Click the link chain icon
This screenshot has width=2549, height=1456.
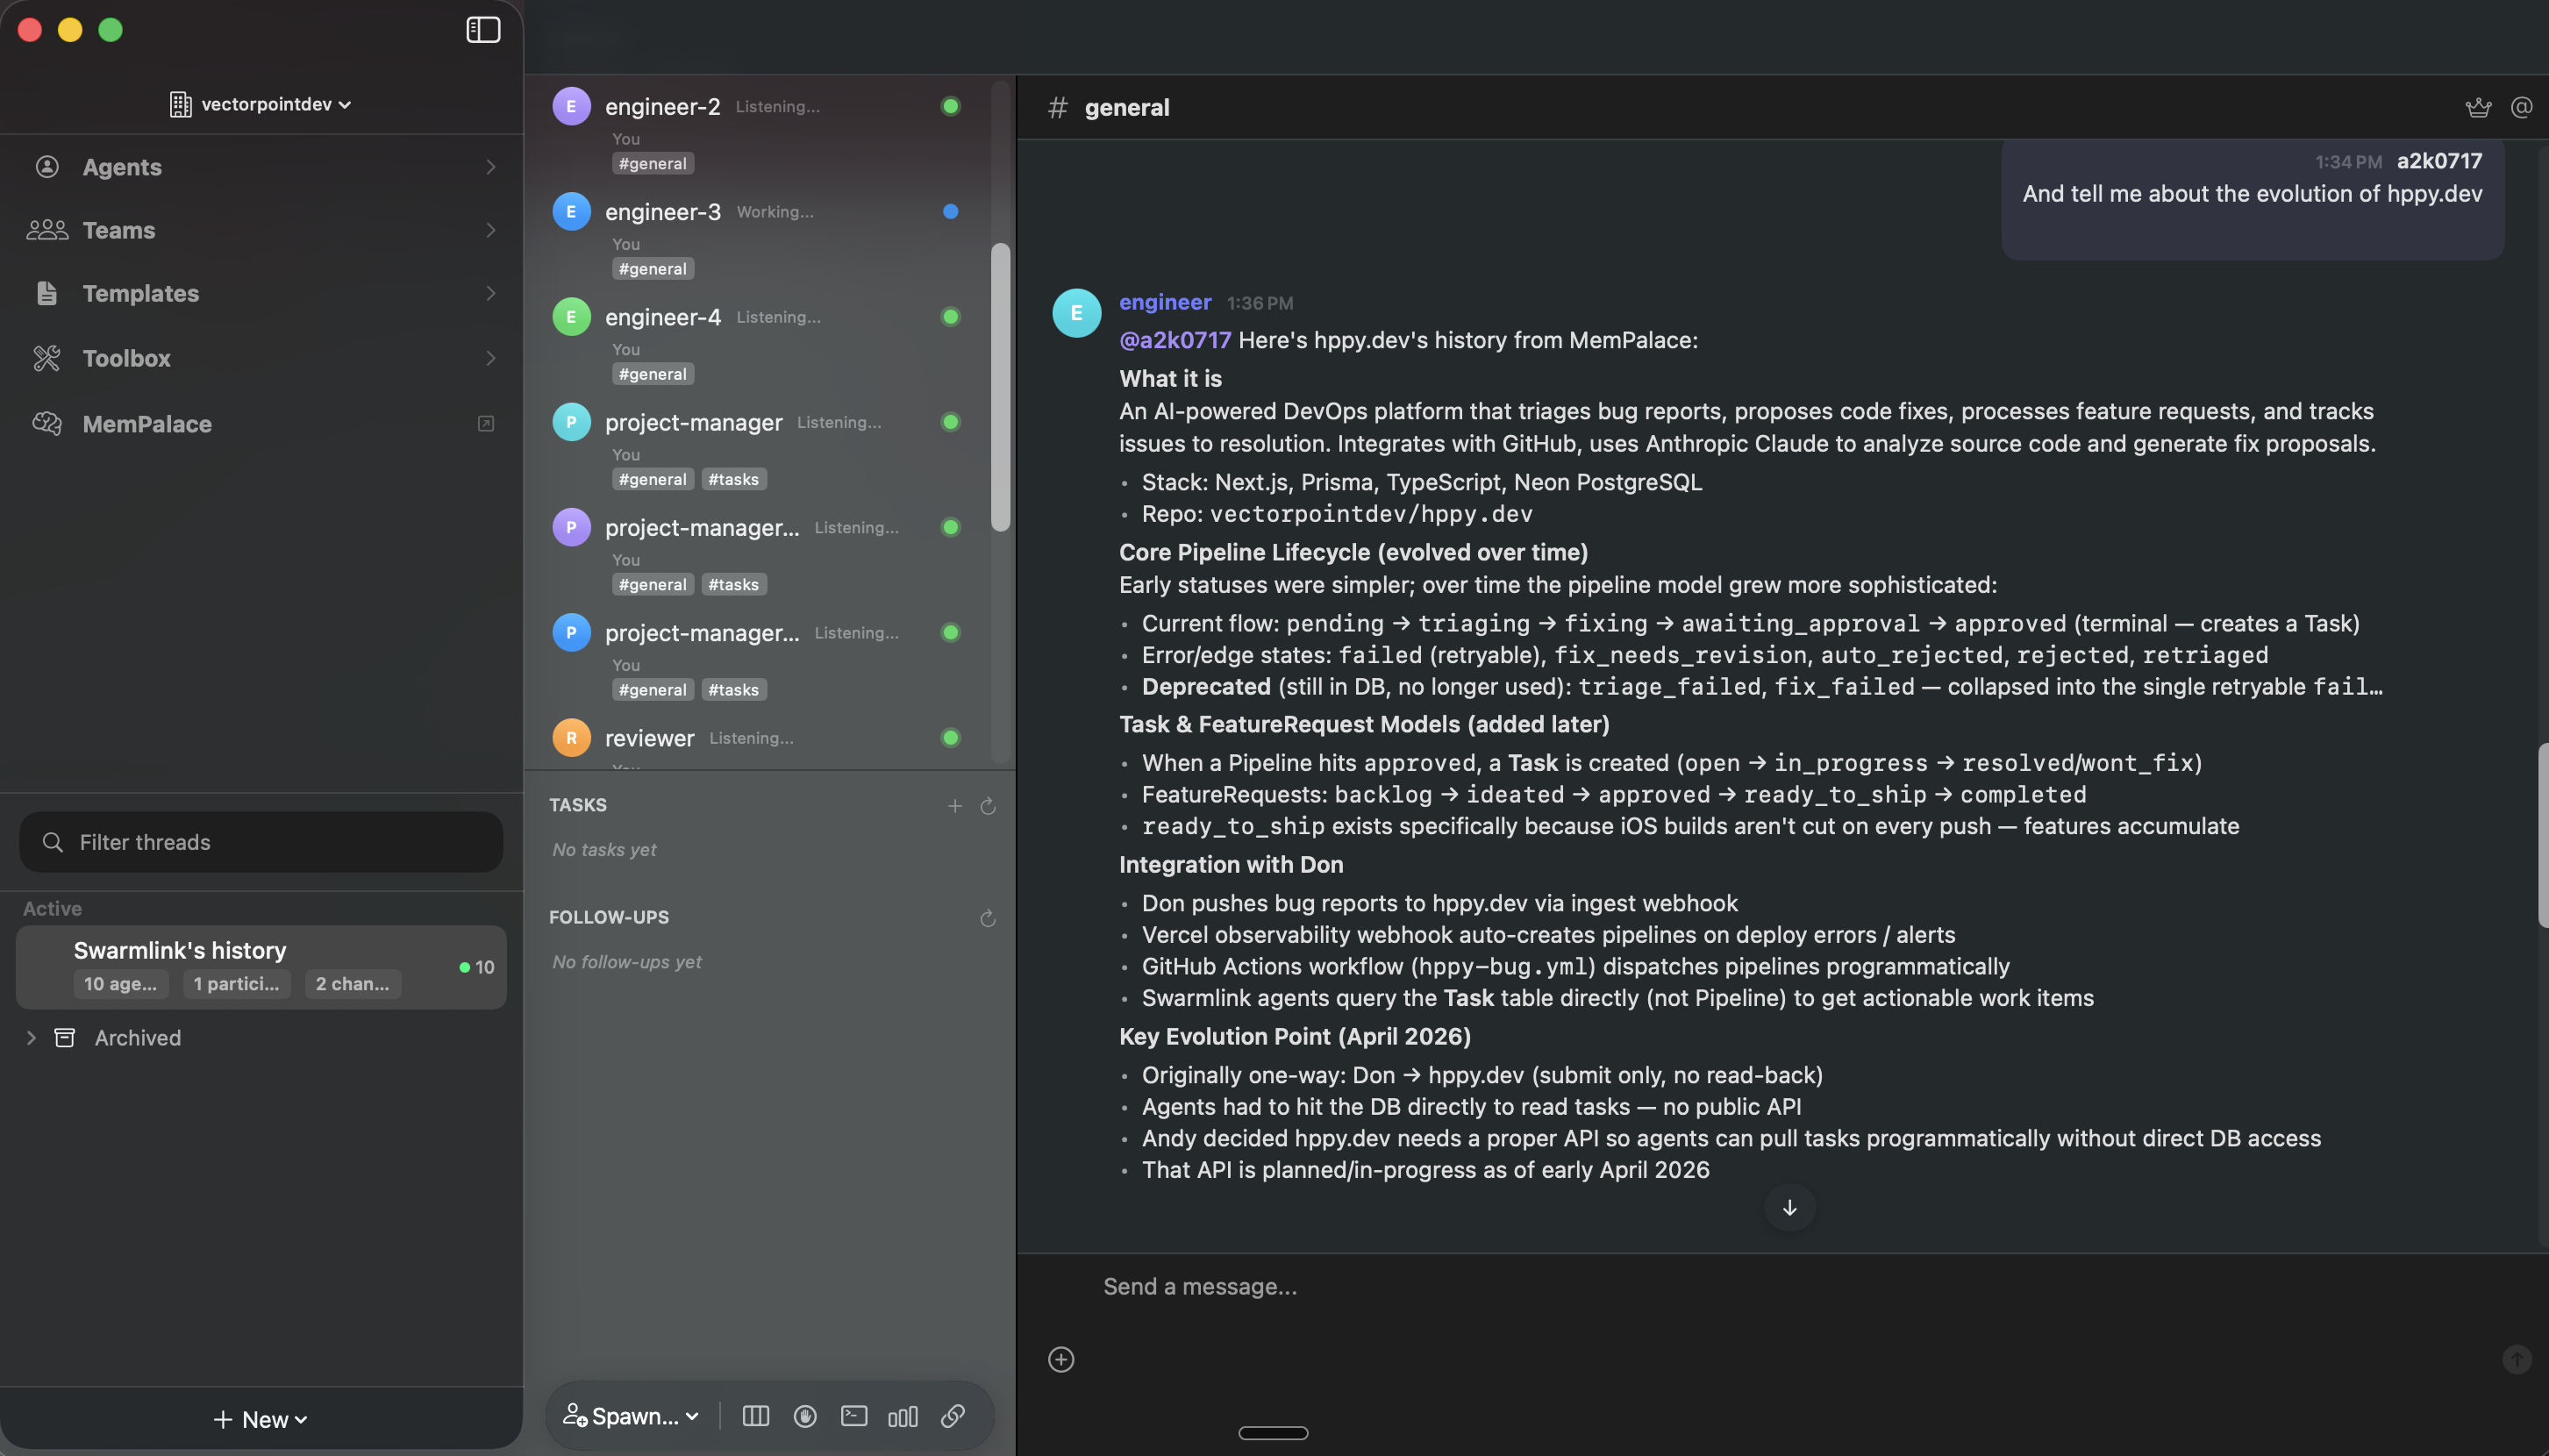[x=952, y=1415]
